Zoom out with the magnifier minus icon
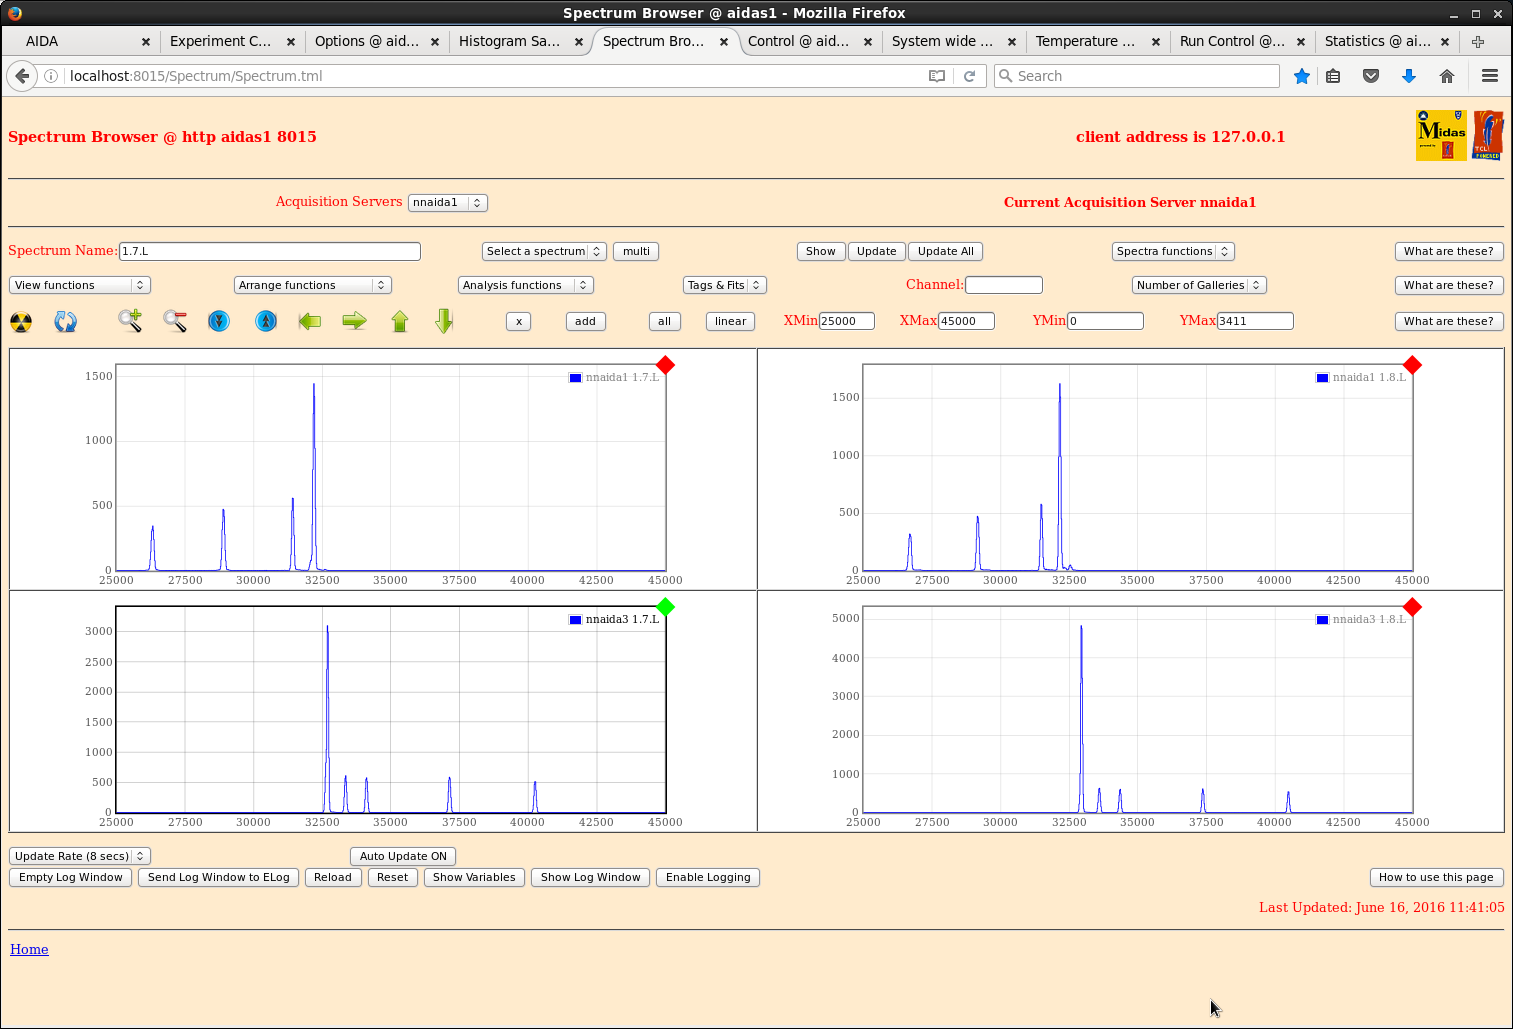The image size is (1513, 1029). click(175, 321)
